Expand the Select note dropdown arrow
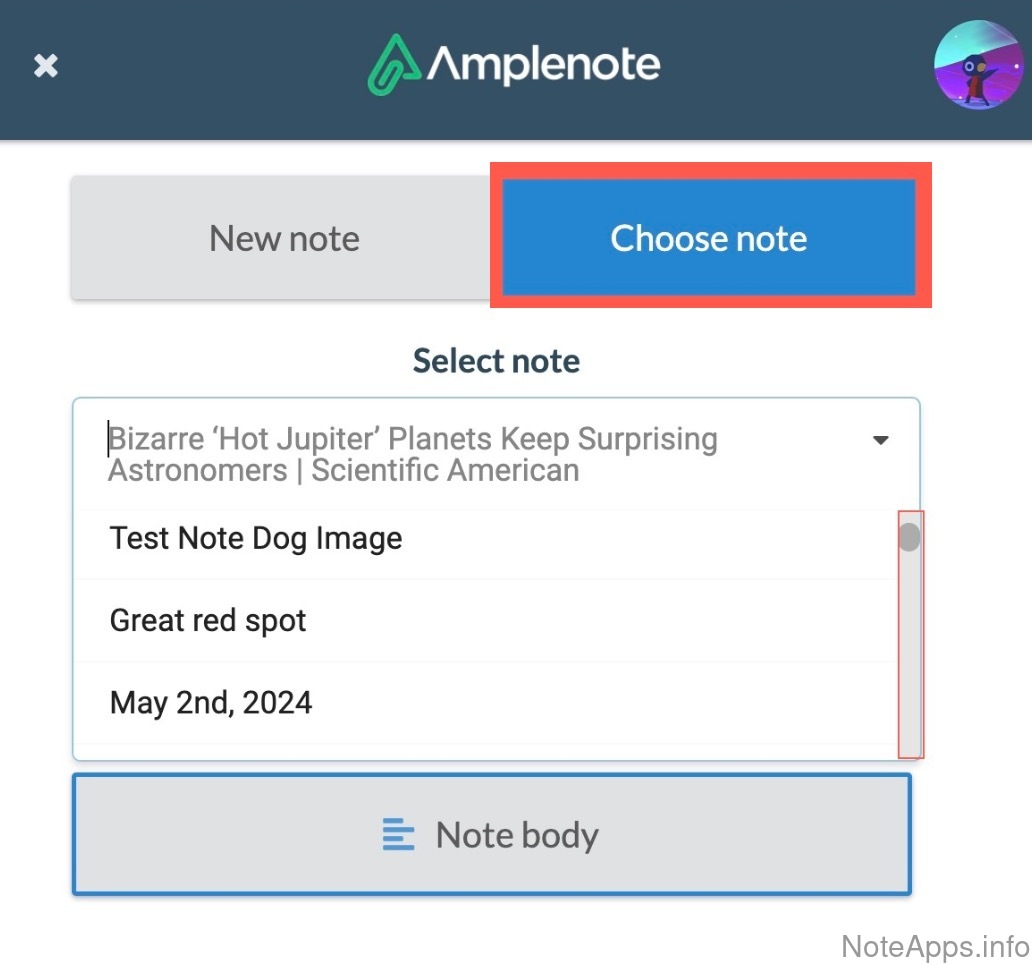Screen dimensions: 1032x966 tap(880, 440)
